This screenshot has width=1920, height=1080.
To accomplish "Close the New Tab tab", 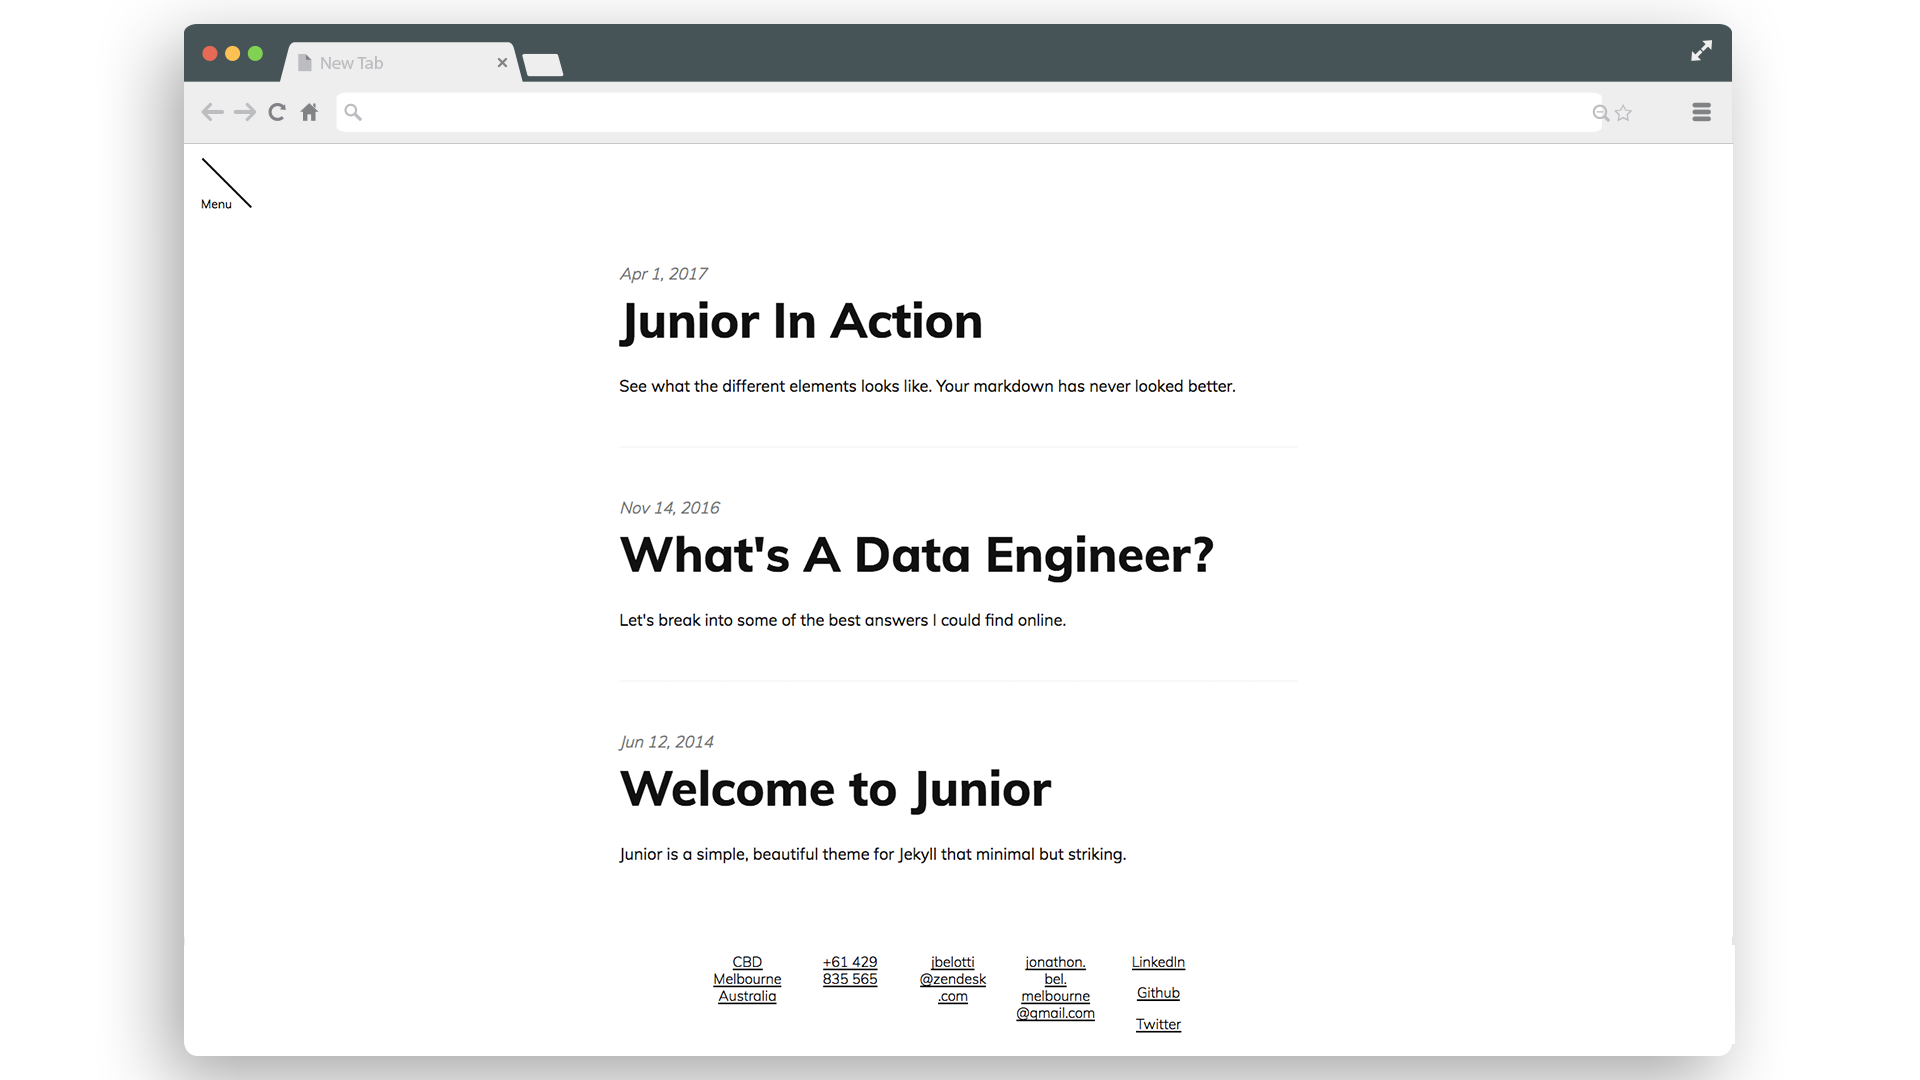I will pos(502,63).
